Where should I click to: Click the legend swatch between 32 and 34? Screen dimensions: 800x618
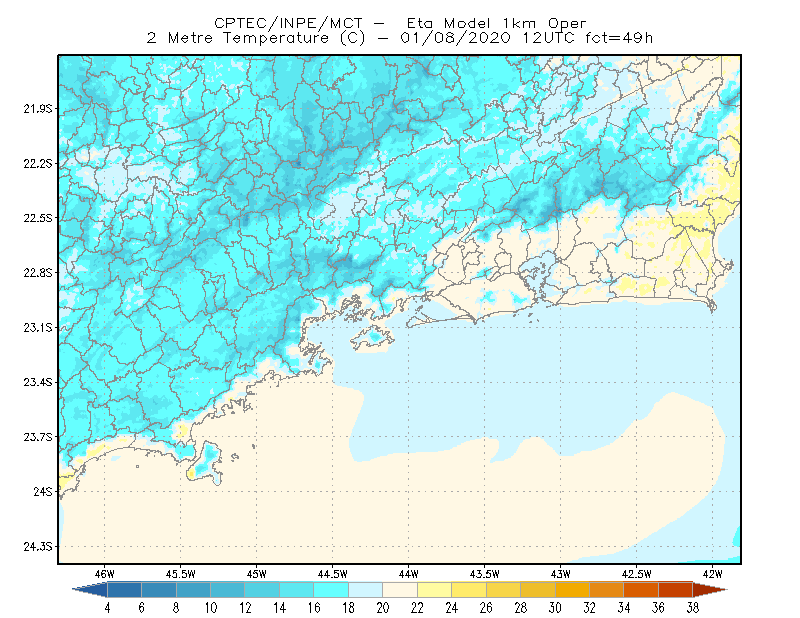607,590
